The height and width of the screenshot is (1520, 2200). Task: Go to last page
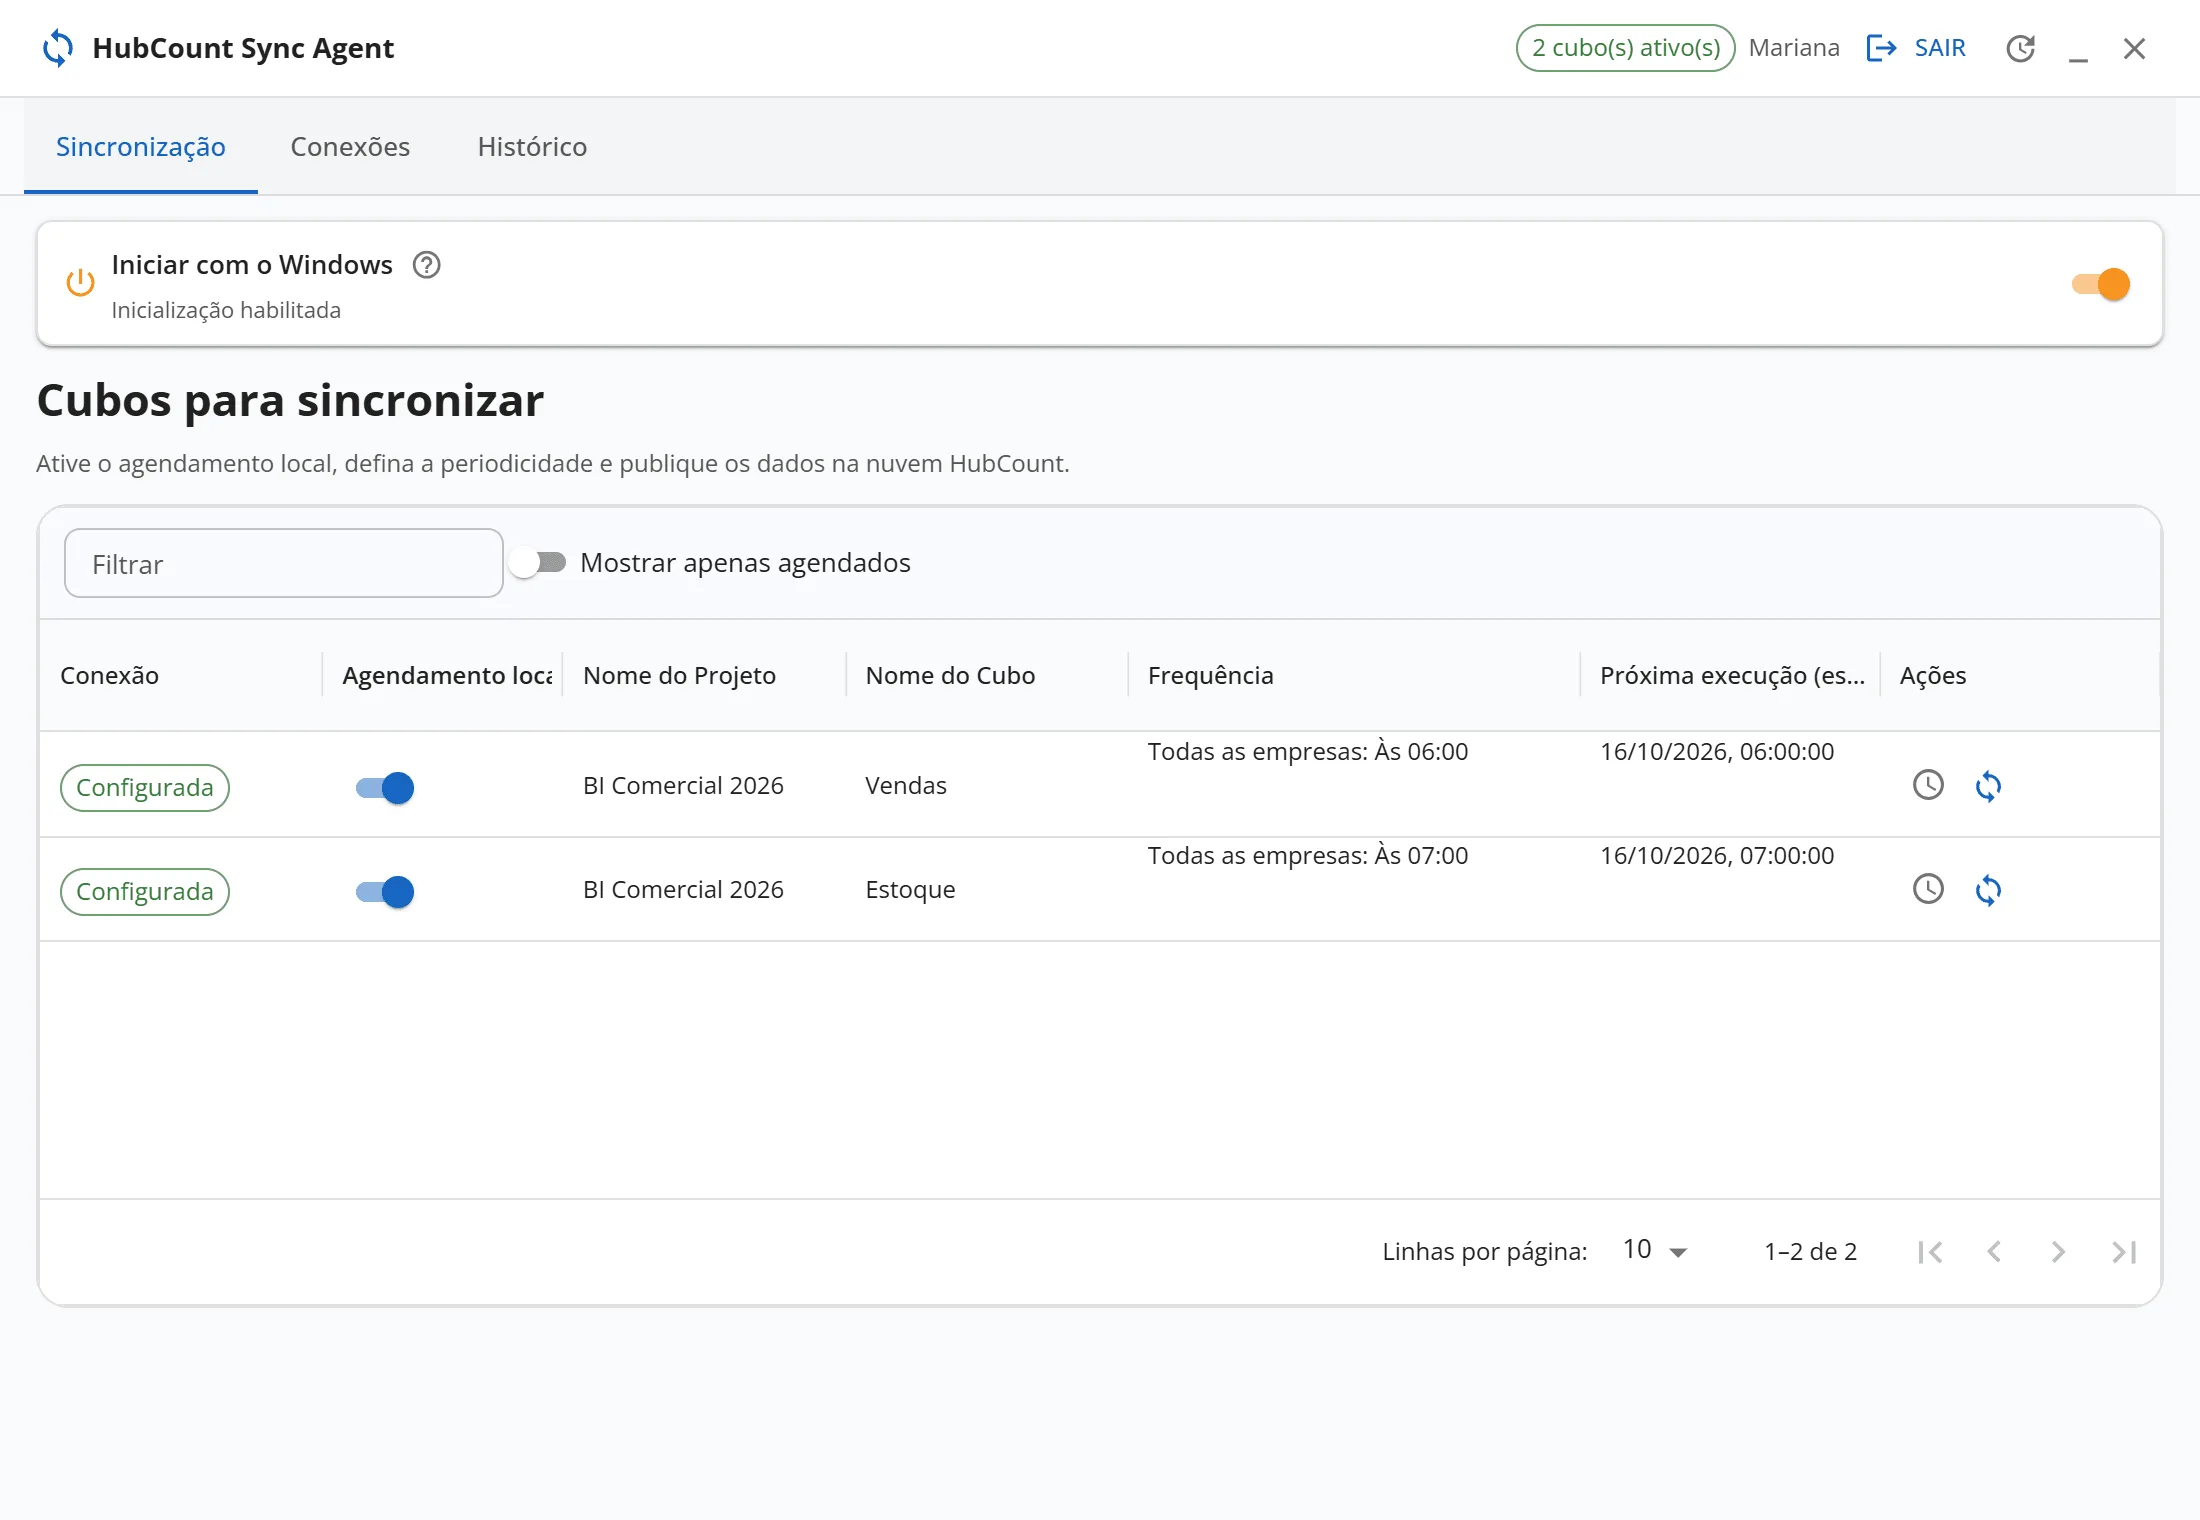[x=2124, y=1252]
